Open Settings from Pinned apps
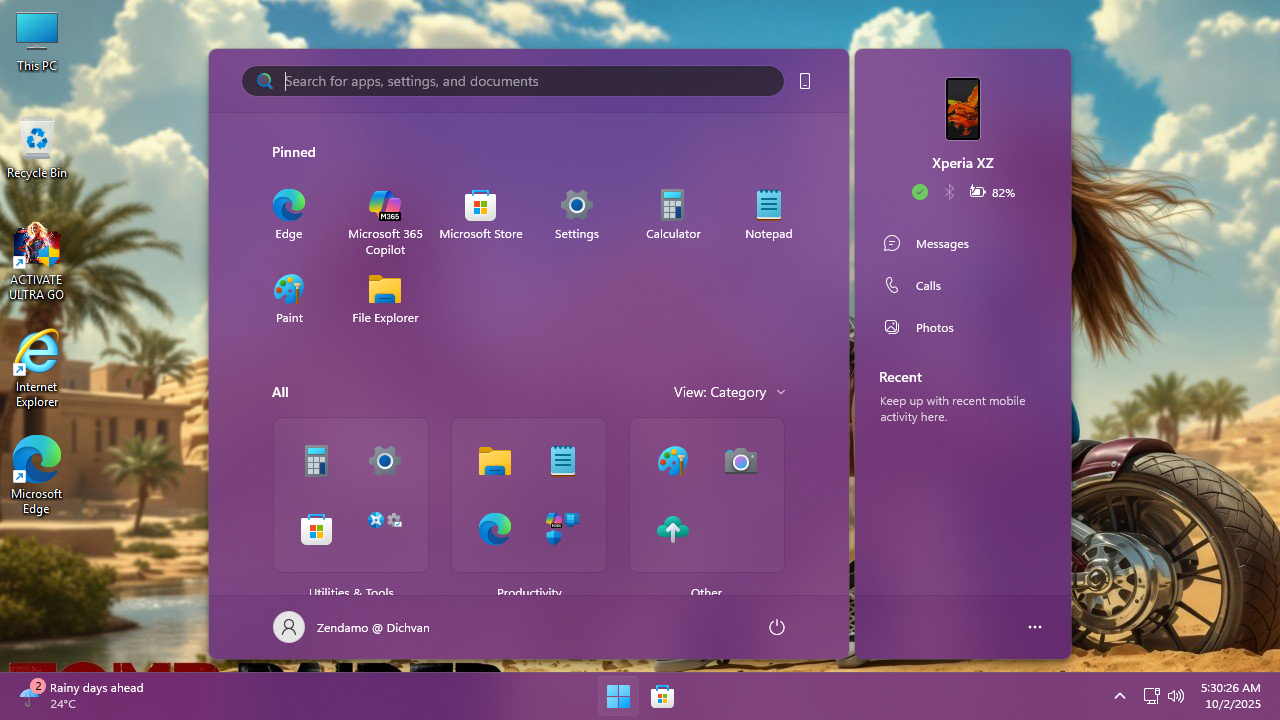Image resolution: width=1280 pixels, height=720 pixels. [x=577, y=215]
